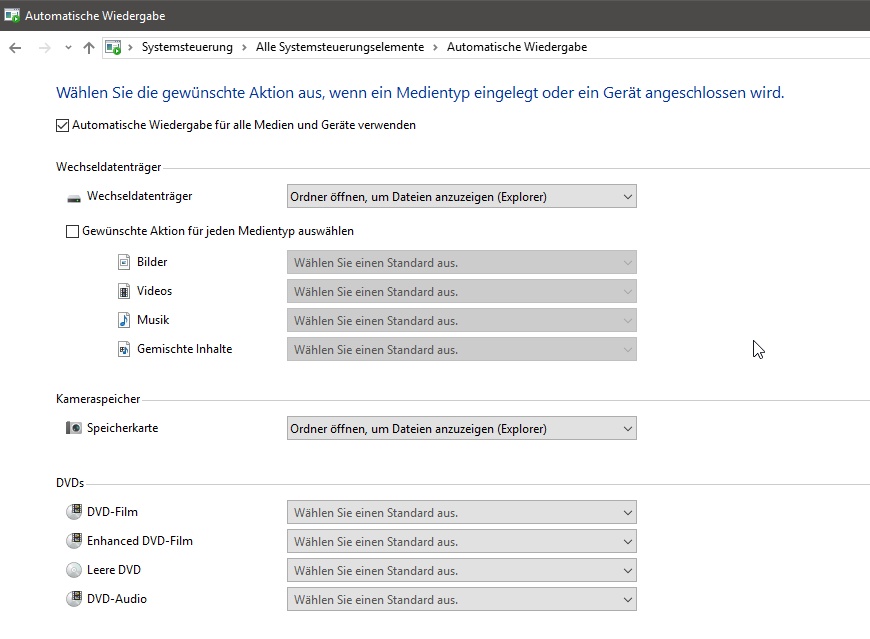Click the Automatische Wiedergabe breadcrumb segment

point(516,47)
